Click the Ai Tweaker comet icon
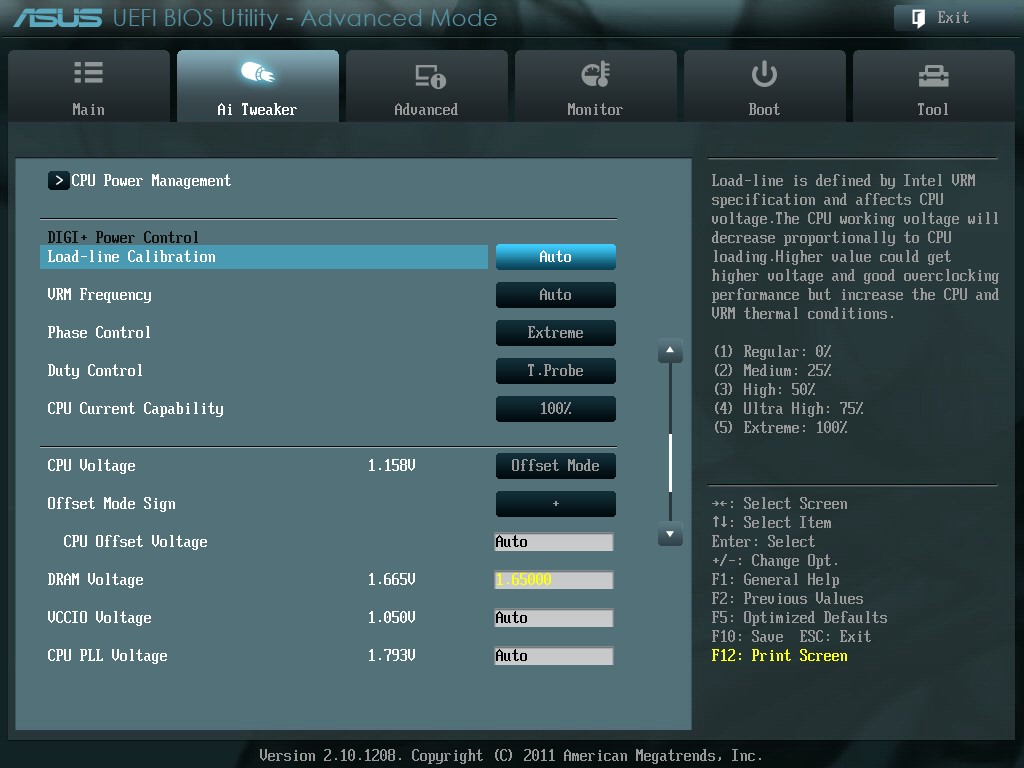Image resolution: width=1024 pixels, height=768 pixels. 257,72
